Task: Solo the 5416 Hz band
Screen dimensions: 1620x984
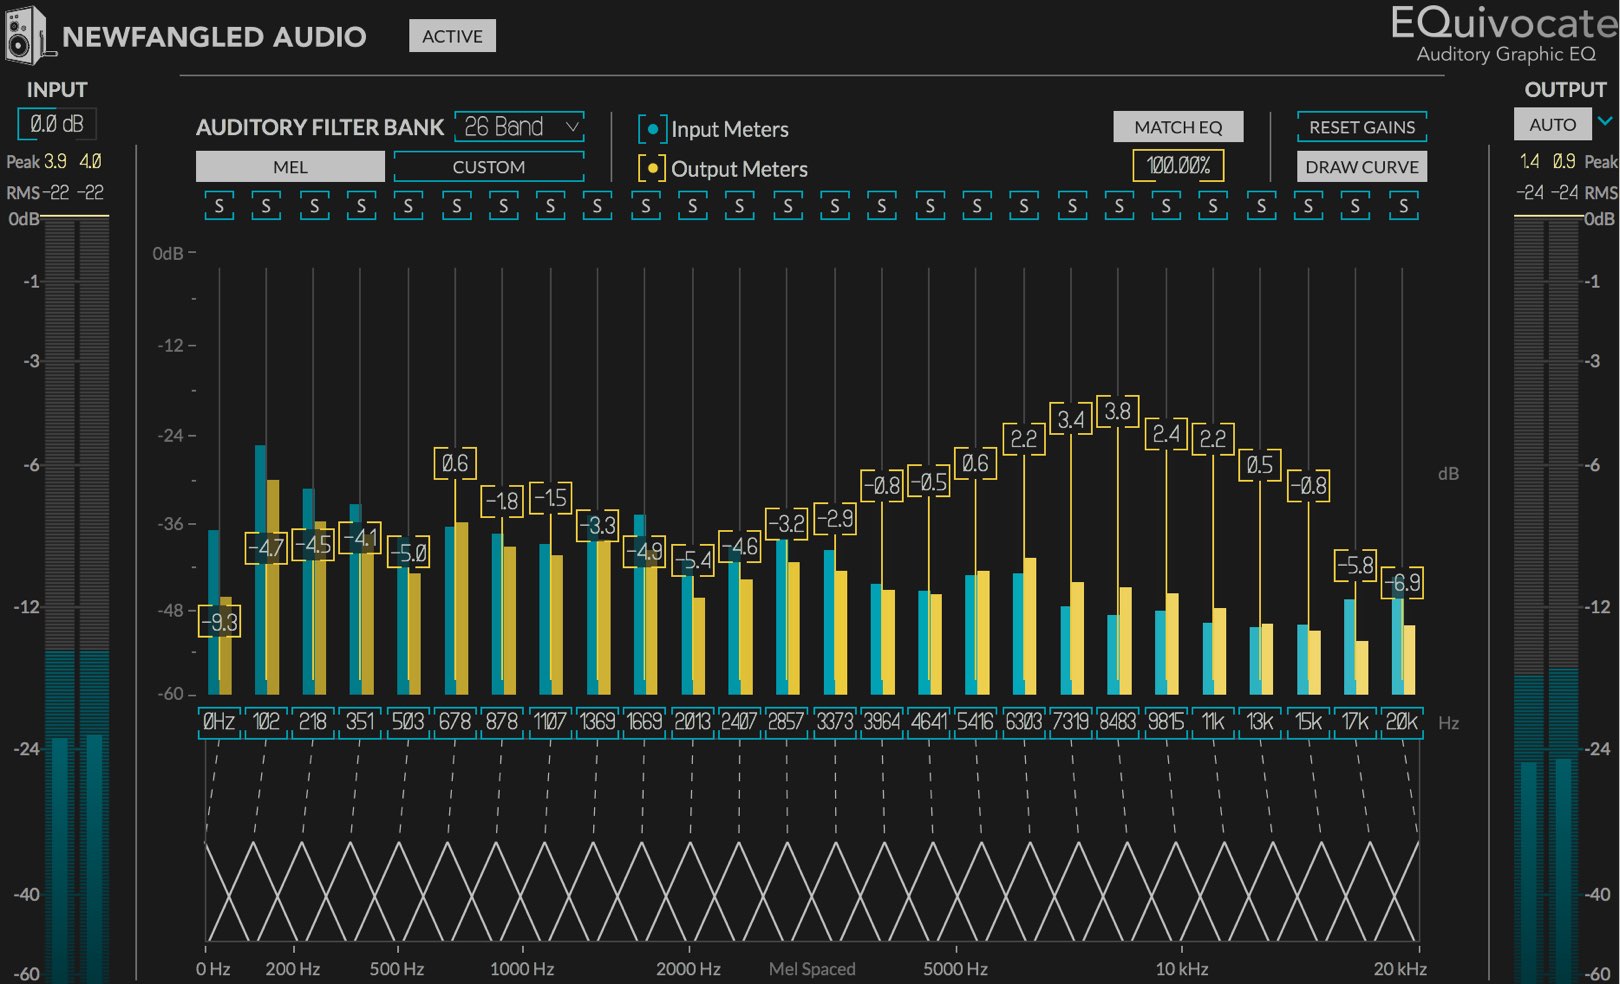Action: [x=977, y=206]
